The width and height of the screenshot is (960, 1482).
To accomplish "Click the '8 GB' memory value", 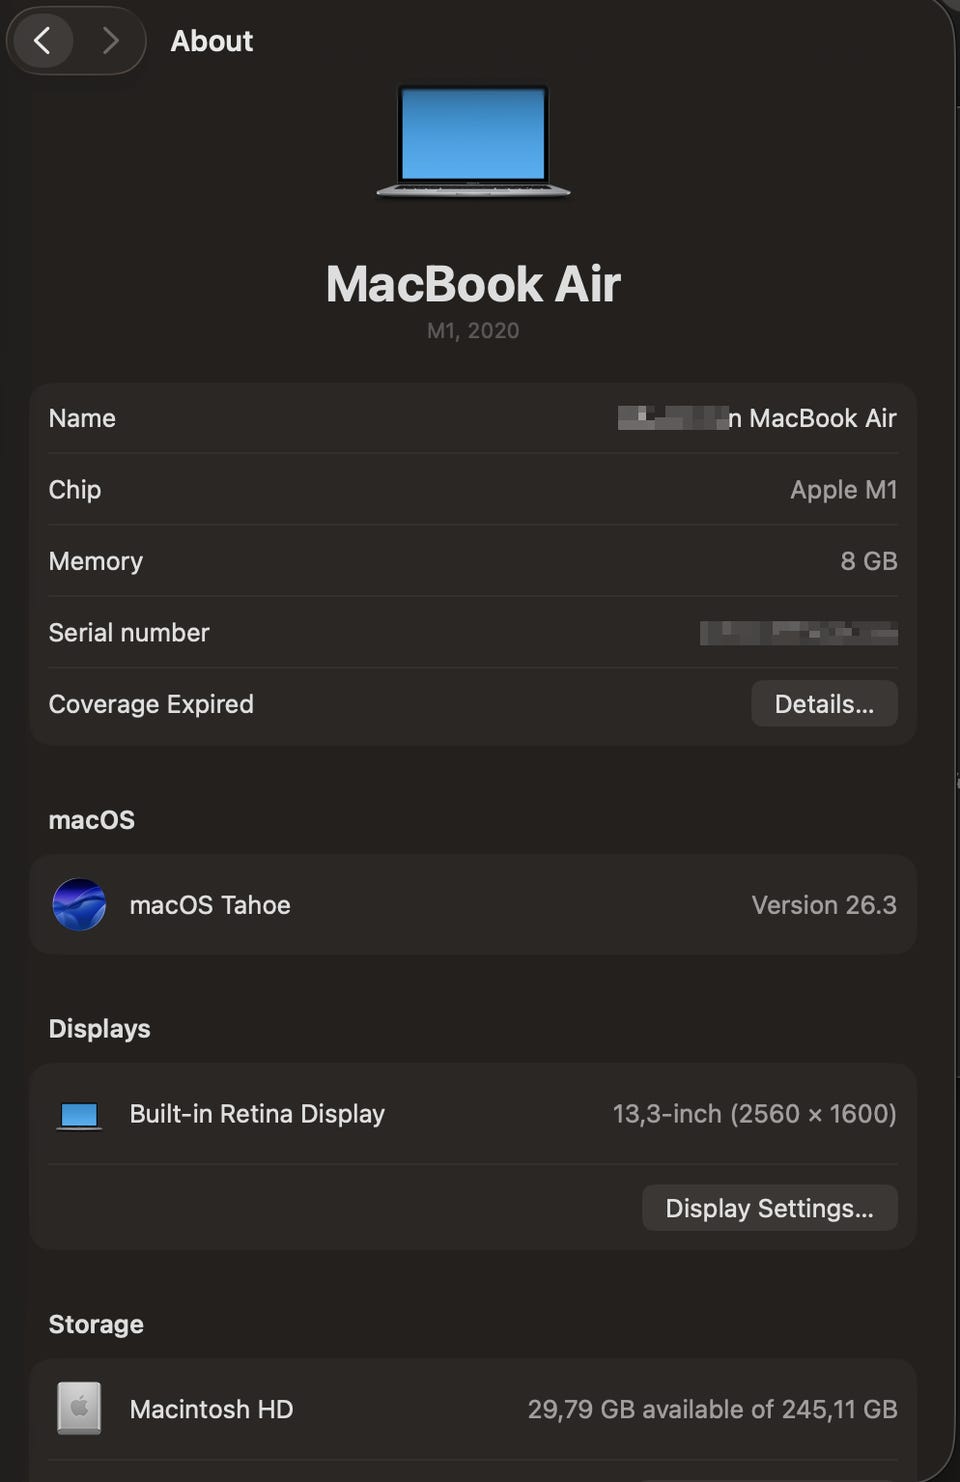I will [868, 561].
